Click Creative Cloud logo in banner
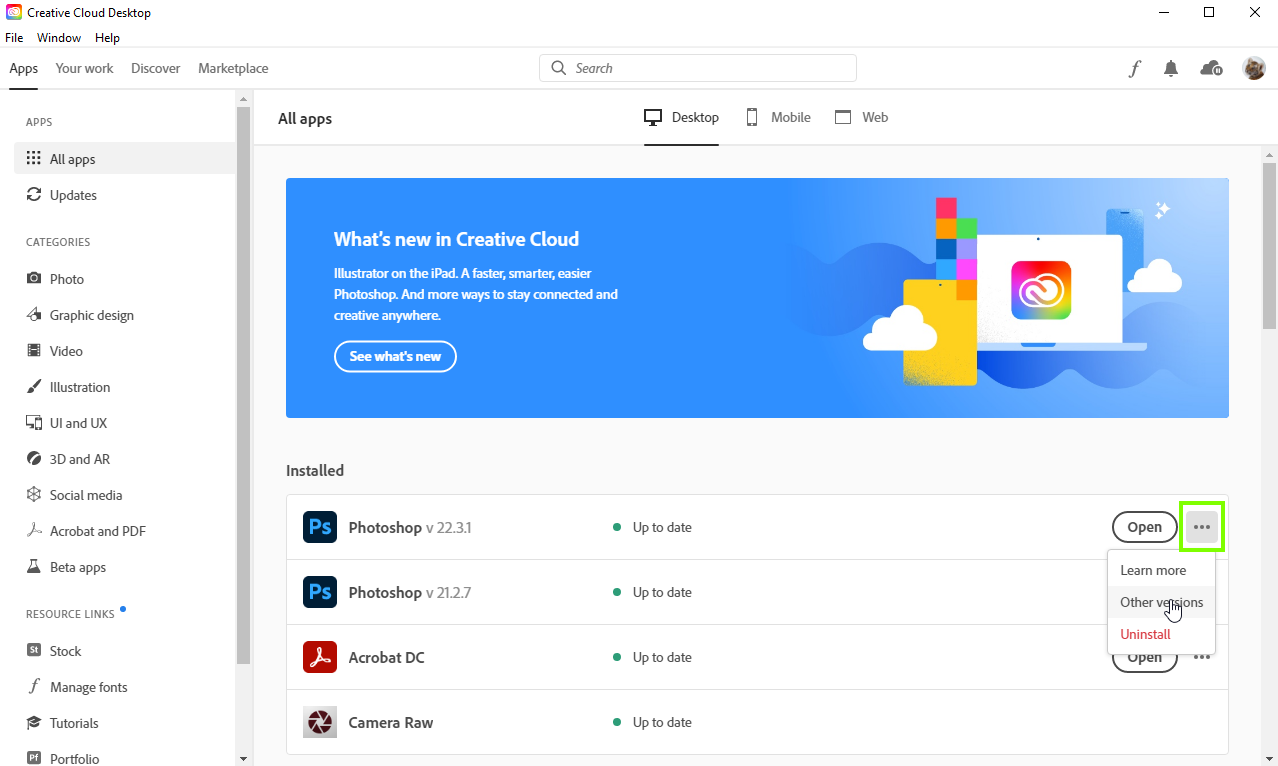1278x766 pixels. pos(1041,290)
